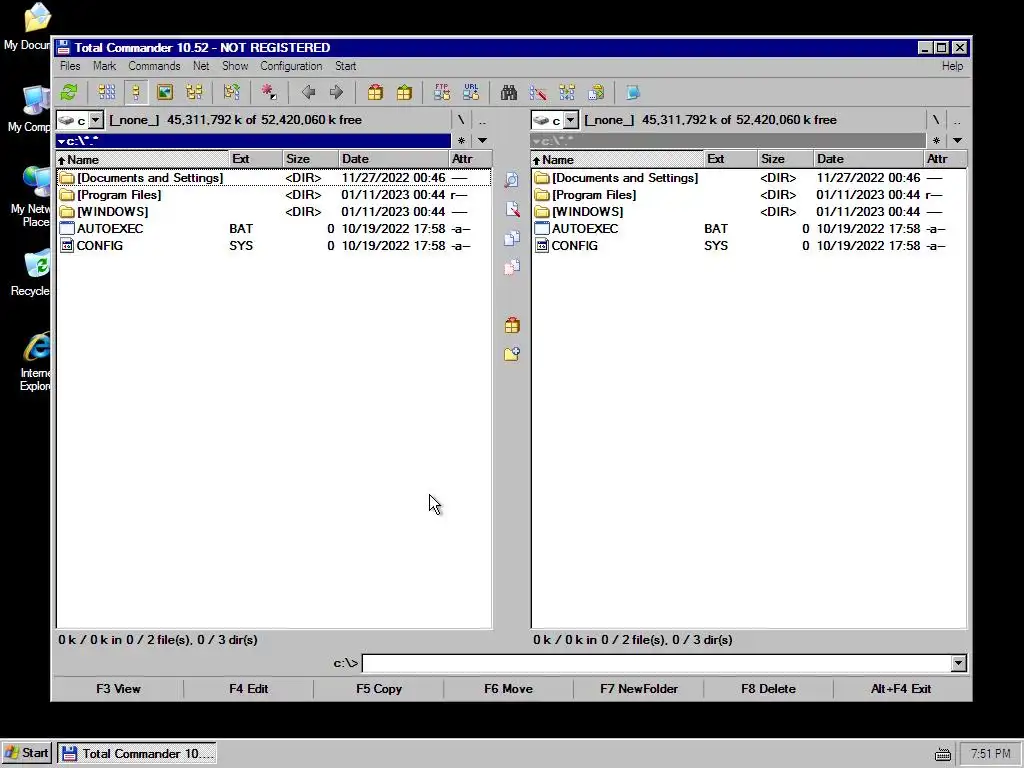Image resolution: width=1024 pixels, height=768 pixels.
Task: Click the New Folder icon in the middle bar
Action: point(512,354)
